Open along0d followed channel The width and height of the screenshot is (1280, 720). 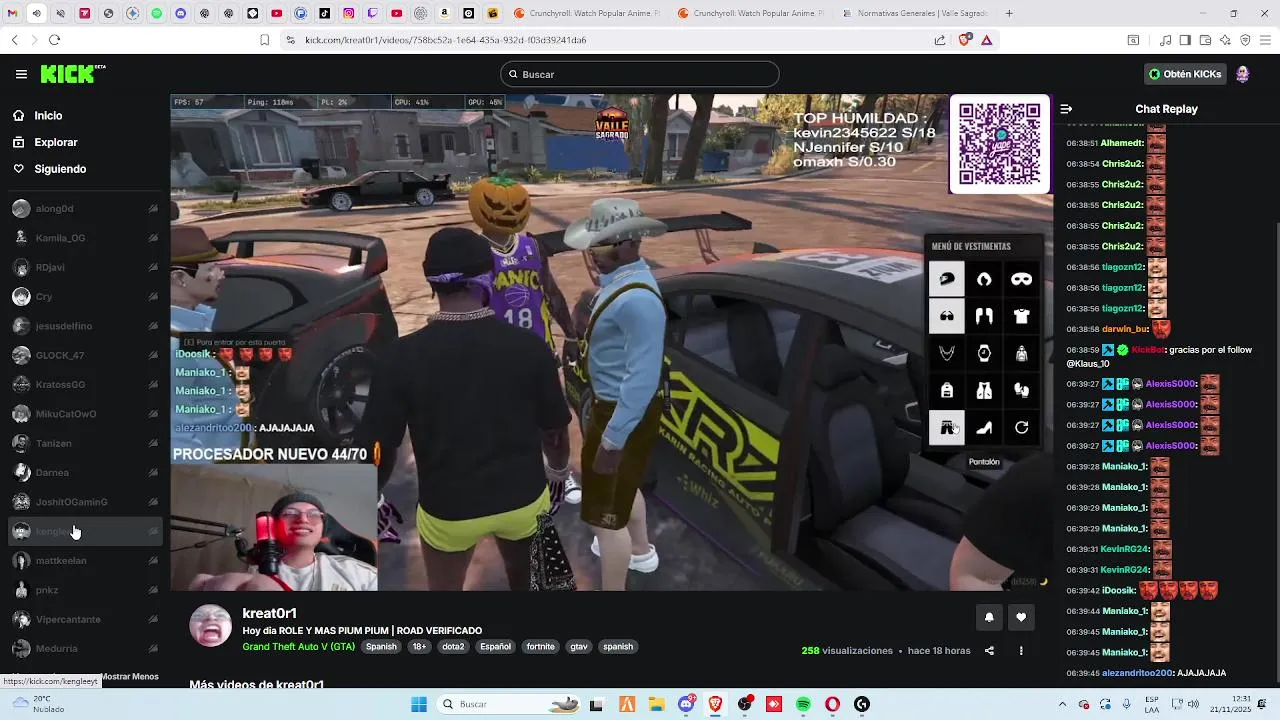tap(84, 209)
